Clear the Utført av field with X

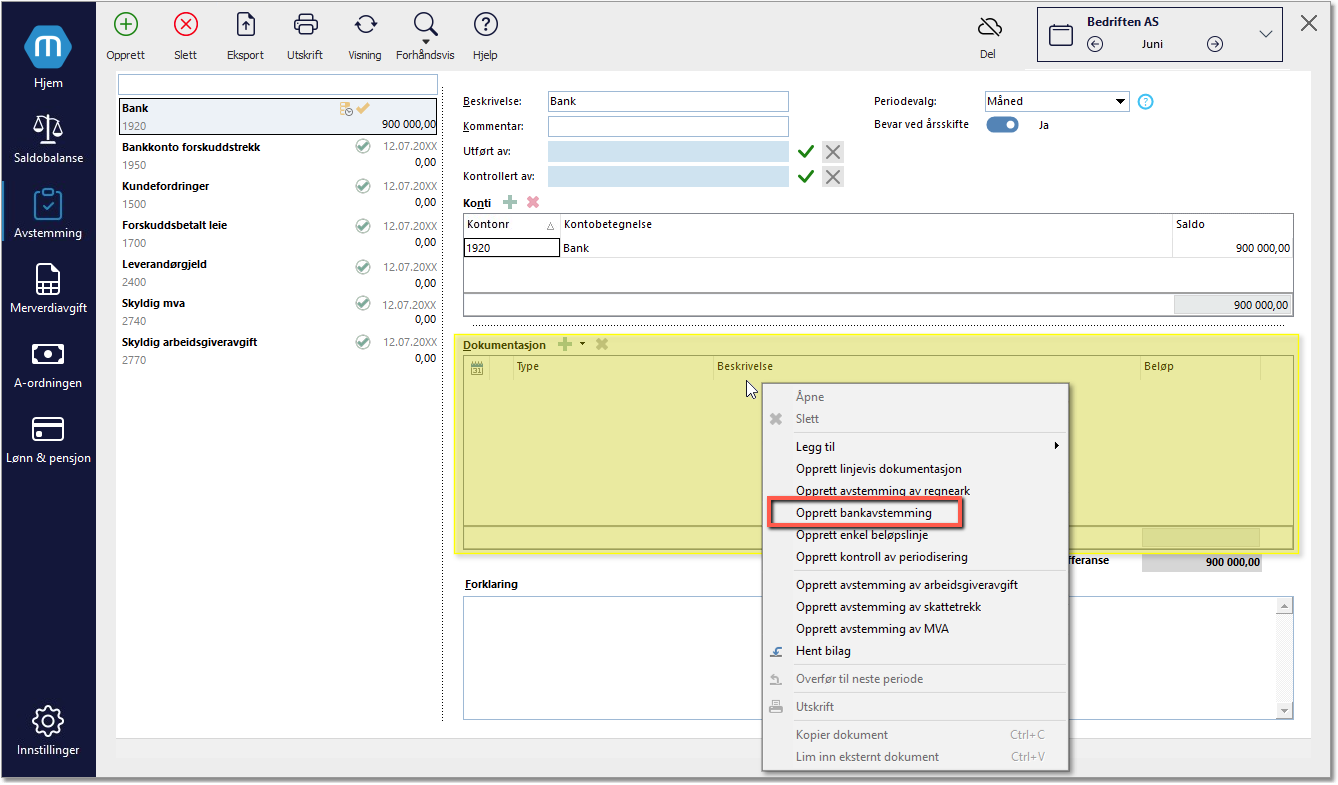(833, 151)
